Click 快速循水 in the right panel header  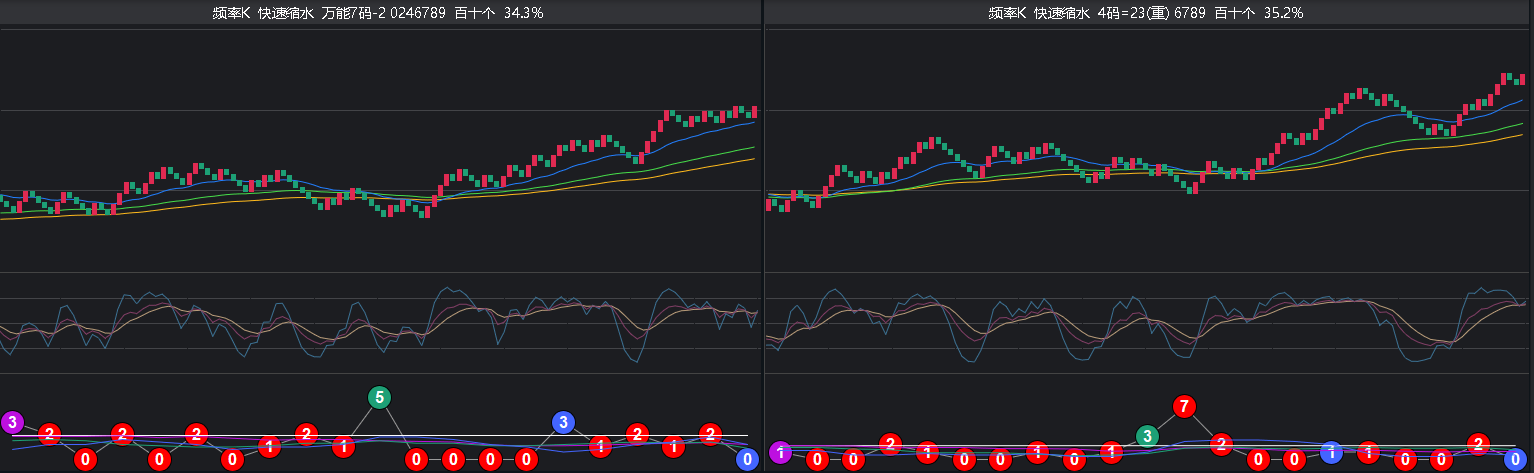coord(1062,12)
